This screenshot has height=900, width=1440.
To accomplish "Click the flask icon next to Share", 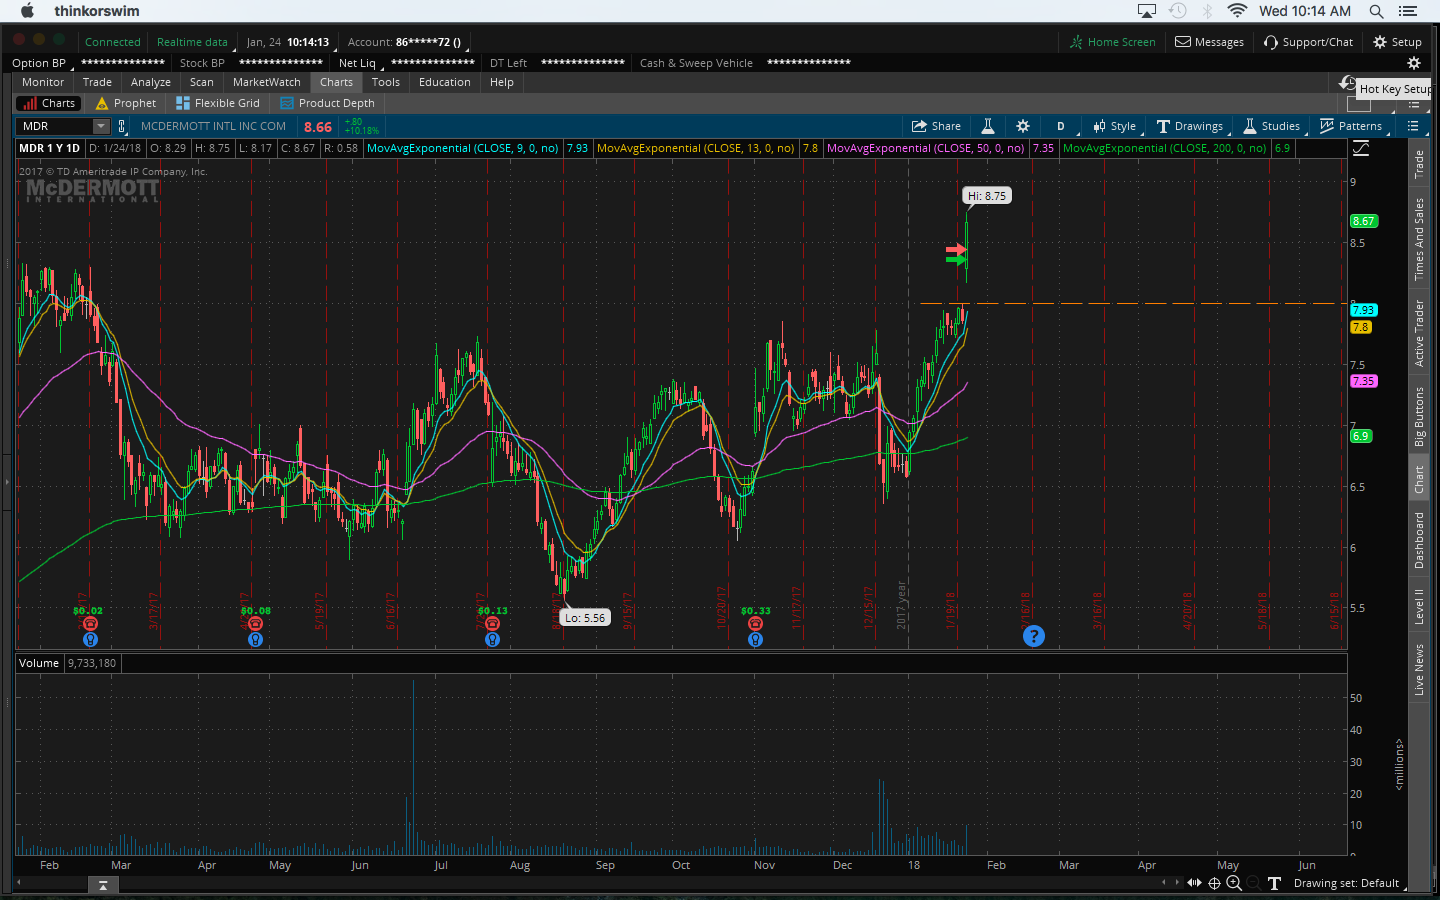I will [x=987, y=126].
